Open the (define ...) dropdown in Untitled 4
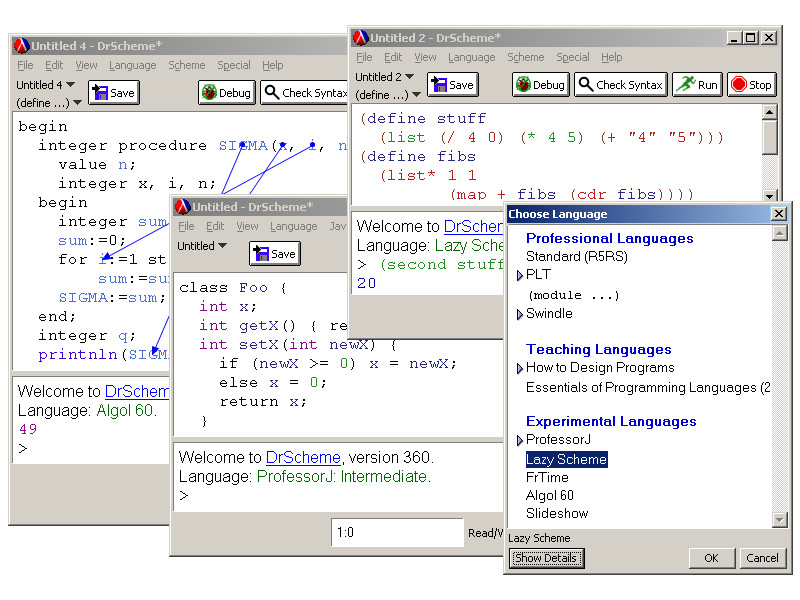The width and height of the screenshot is (800, 600). [49, 103]
